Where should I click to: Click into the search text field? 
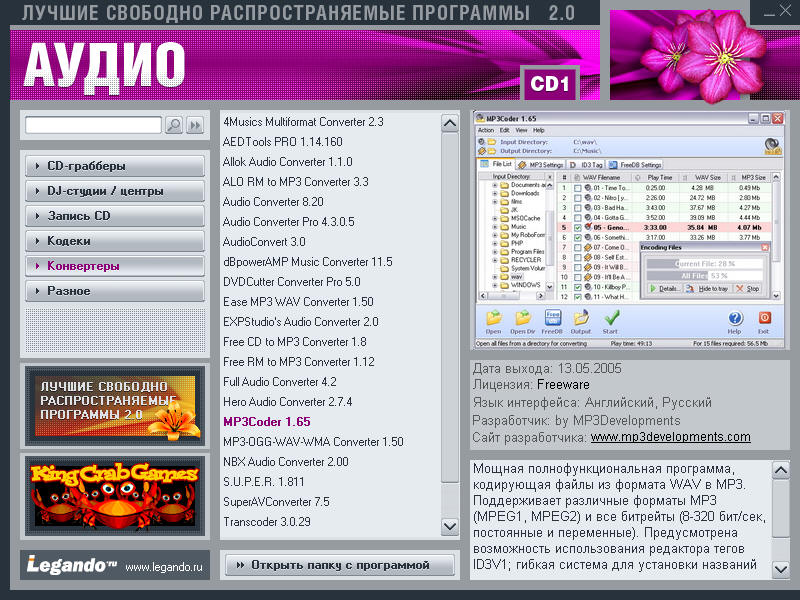pyautogui.click(x=93, y=125)
